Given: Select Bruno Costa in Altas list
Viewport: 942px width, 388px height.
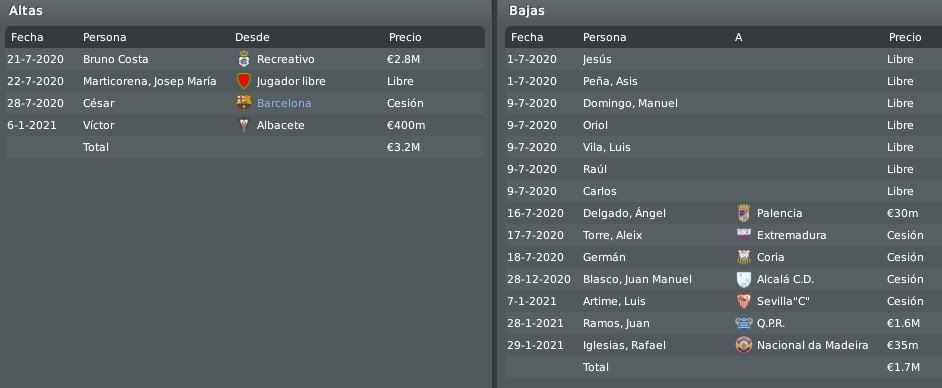Looking at the screenshot, I should coord(115,59).
